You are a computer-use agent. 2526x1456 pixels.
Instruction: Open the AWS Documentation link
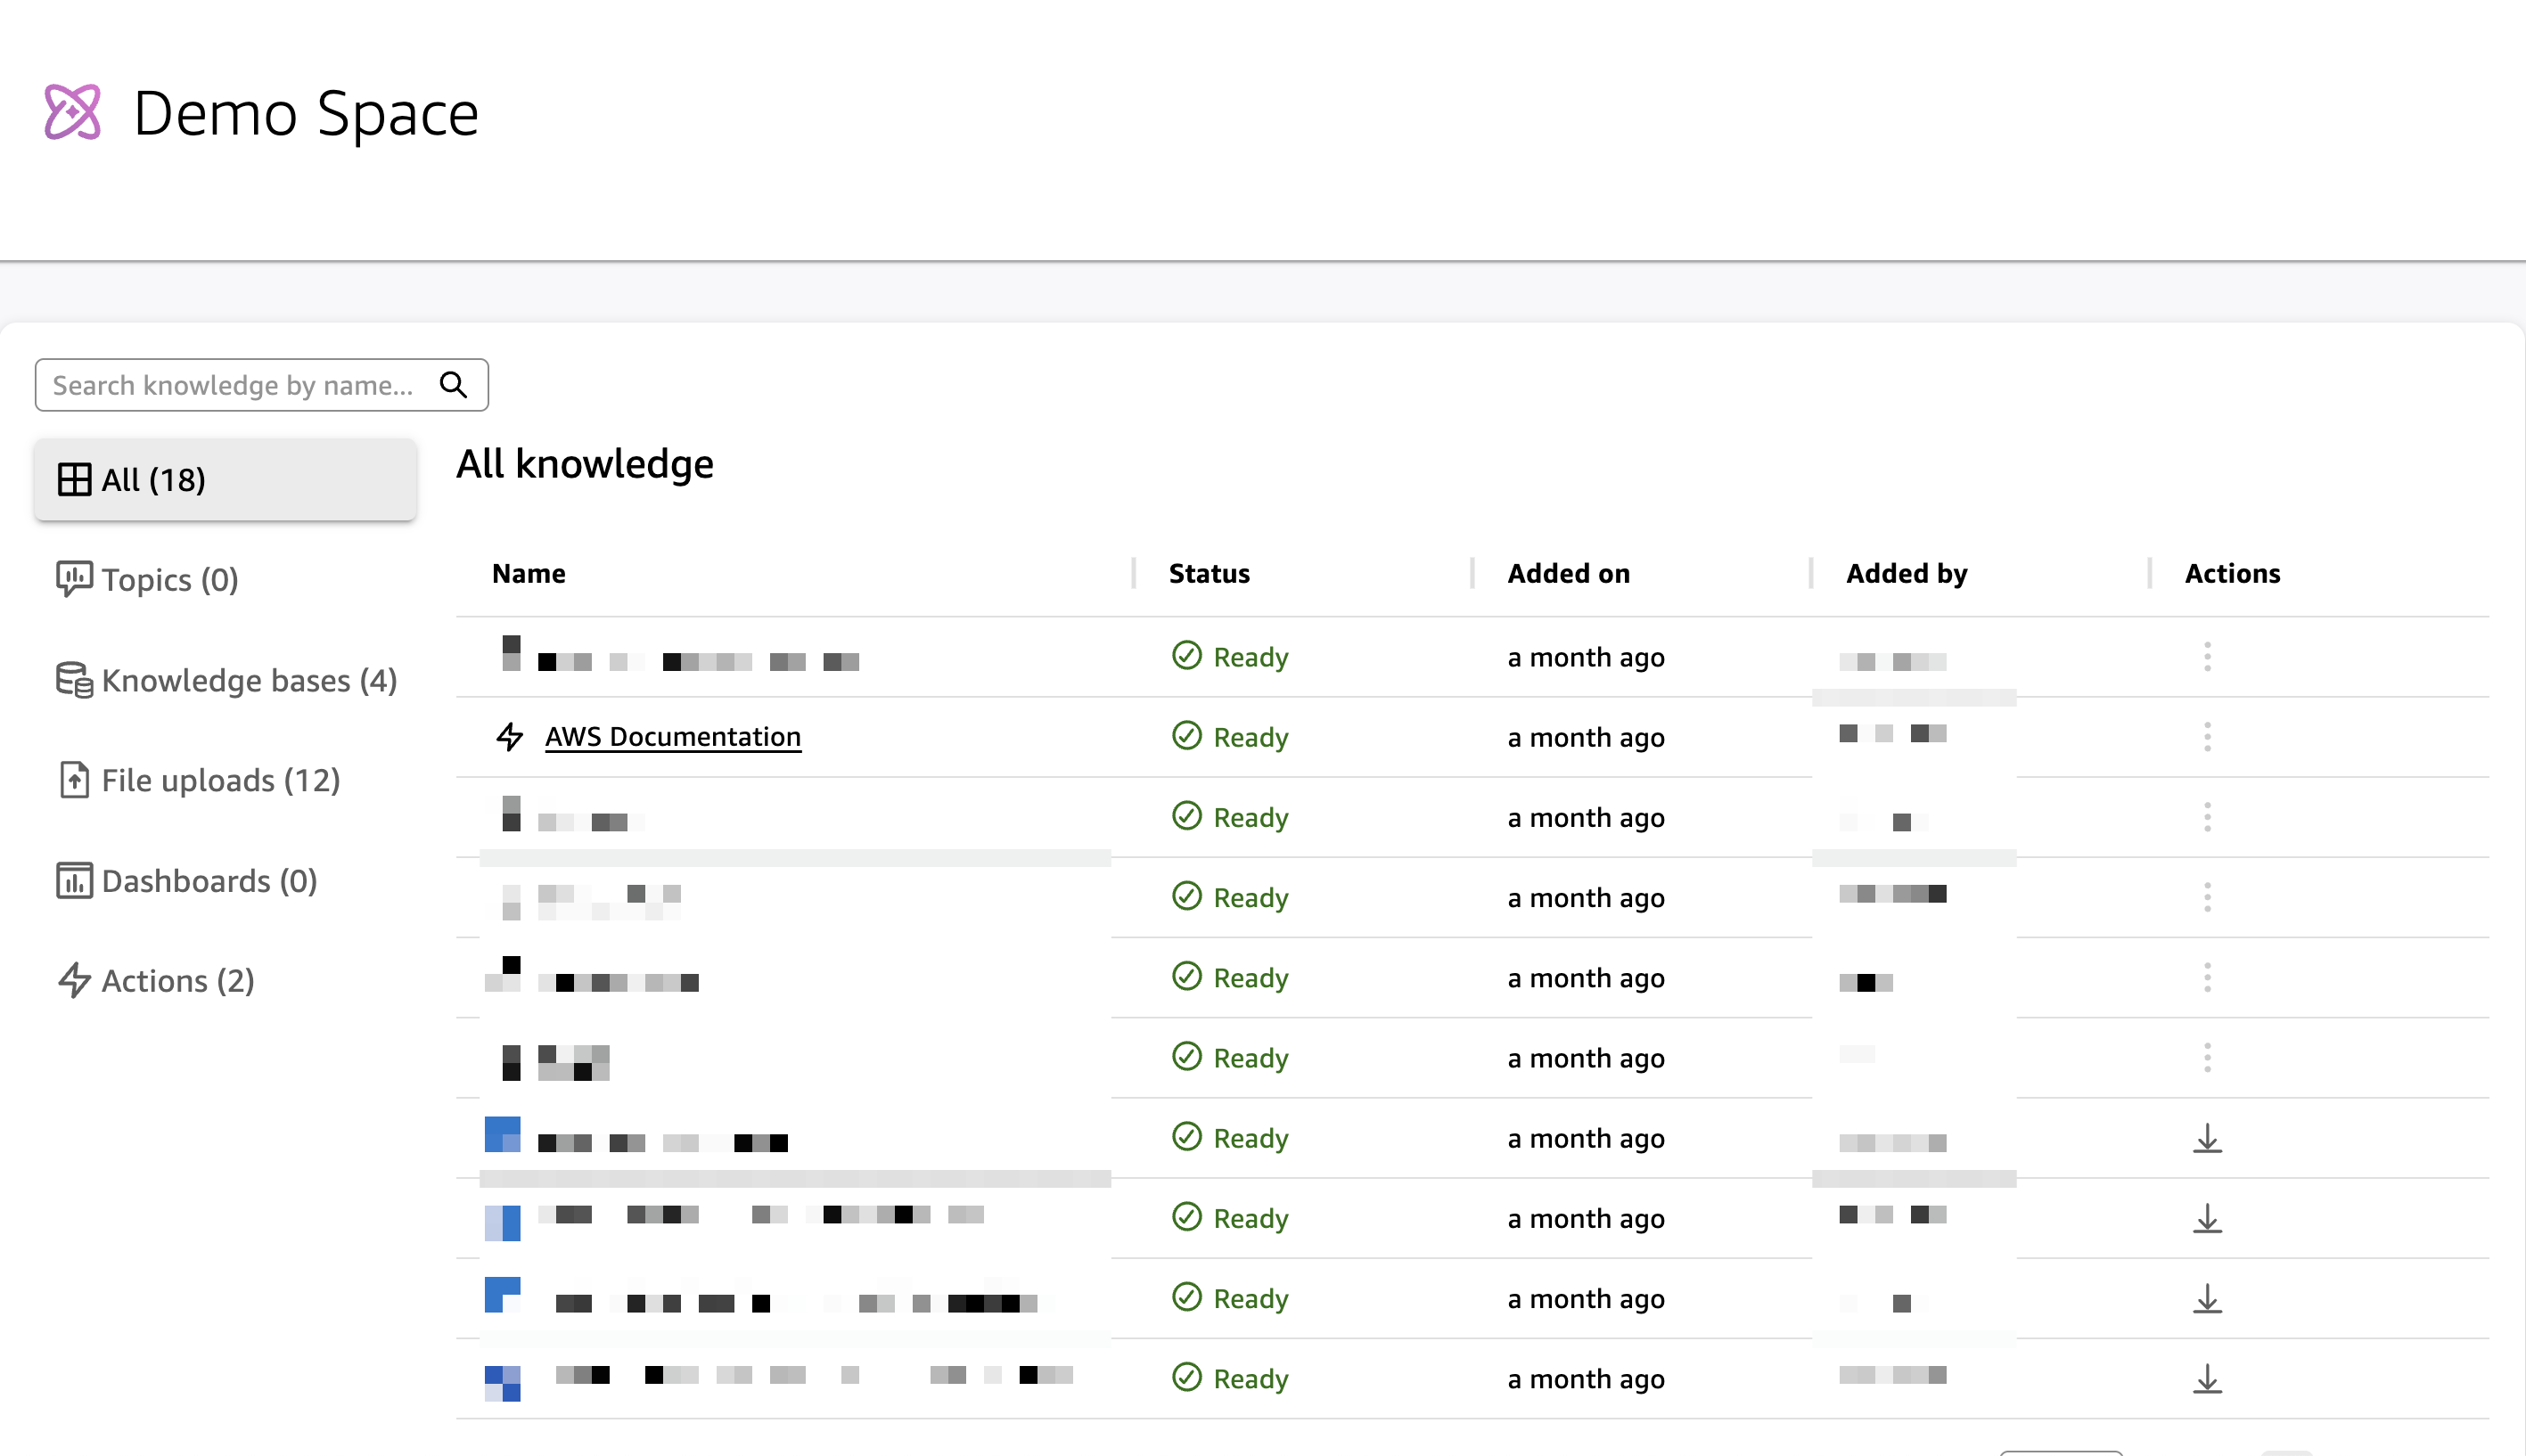(672, 737)
